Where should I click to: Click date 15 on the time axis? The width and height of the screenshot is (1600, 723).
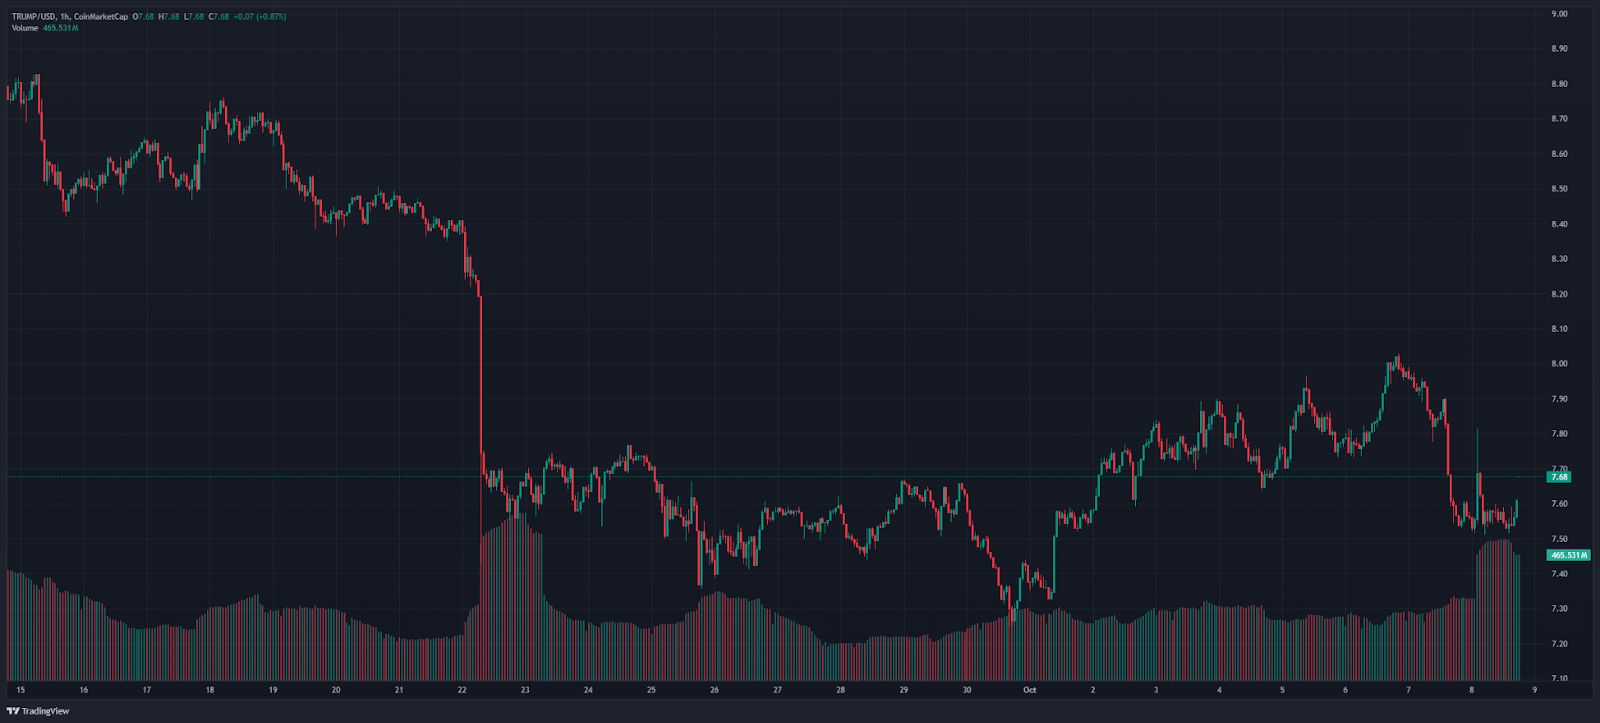[20, 690]
